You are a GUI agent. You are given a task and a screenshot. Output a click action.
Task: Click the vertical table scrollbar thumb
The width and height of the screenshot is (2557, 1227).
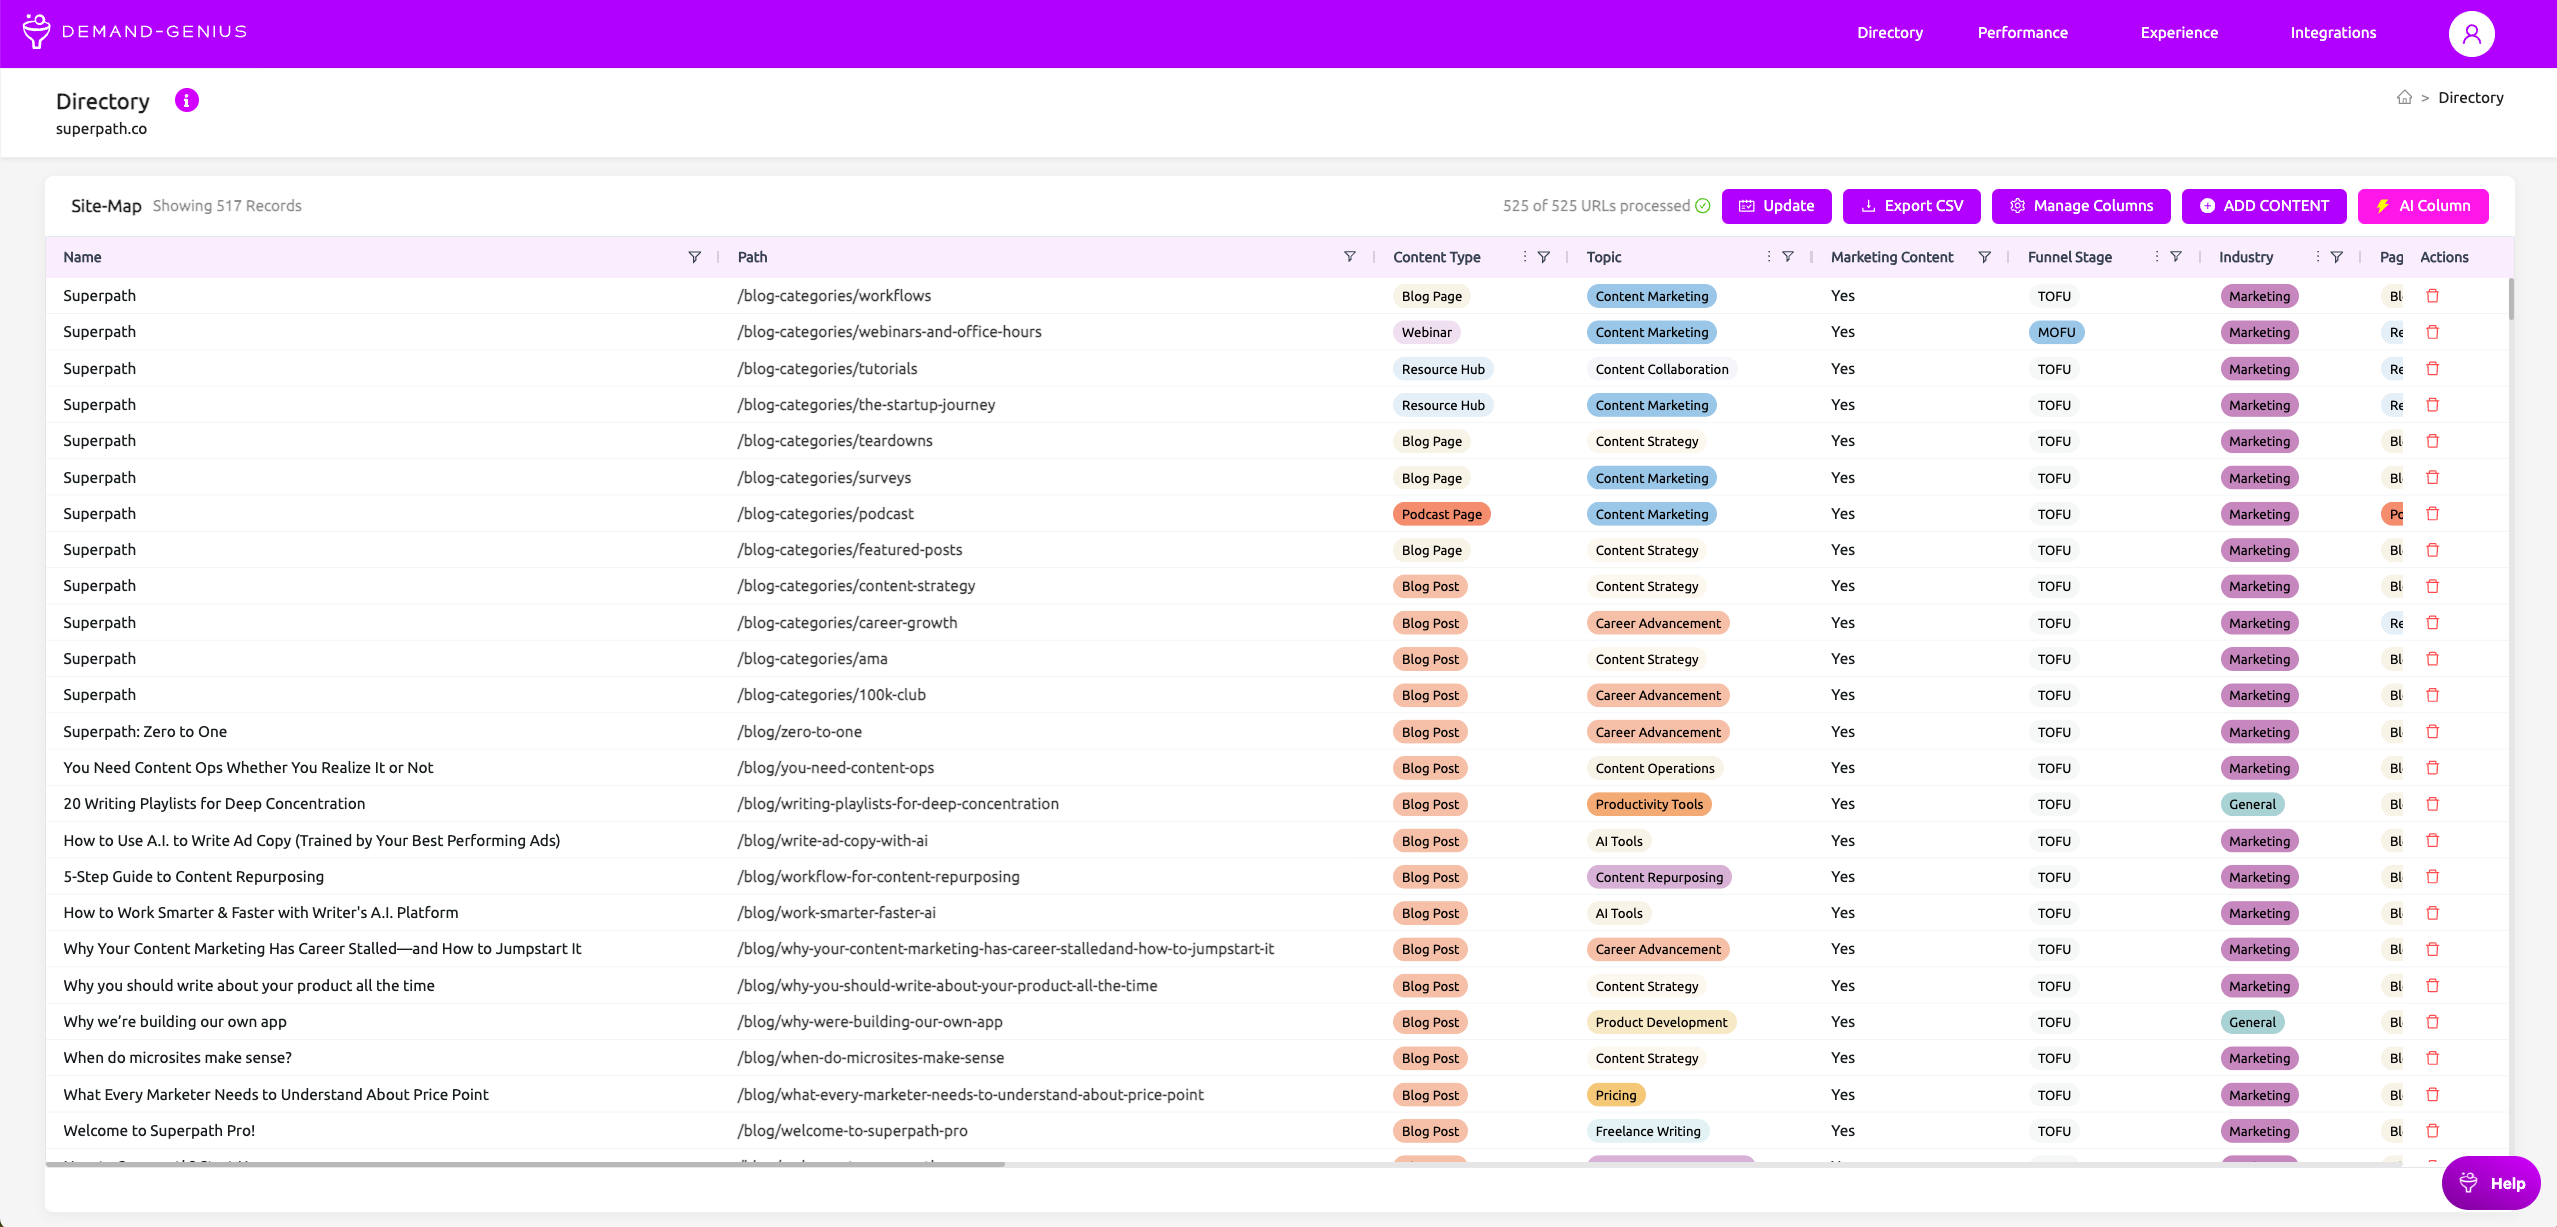pos(2511,298)
